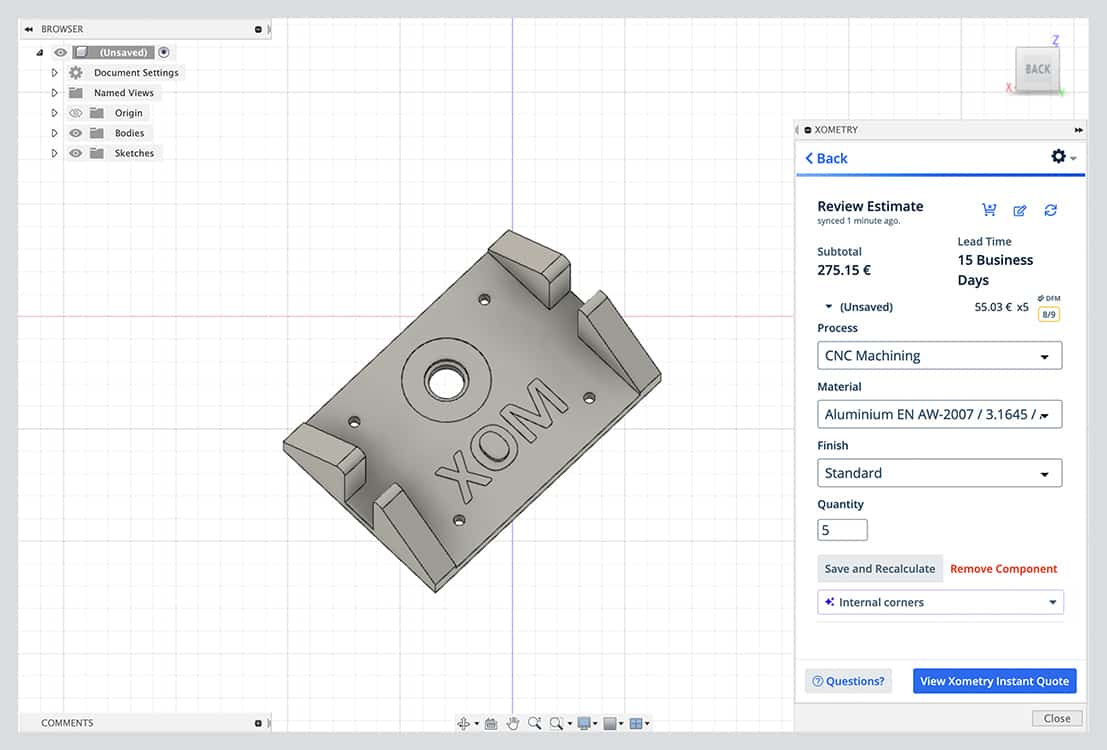Viewport: 1107px width, 750px height.
Task: Select the Orbit tool in the navigation bar
Action: (x=464, y=723)
